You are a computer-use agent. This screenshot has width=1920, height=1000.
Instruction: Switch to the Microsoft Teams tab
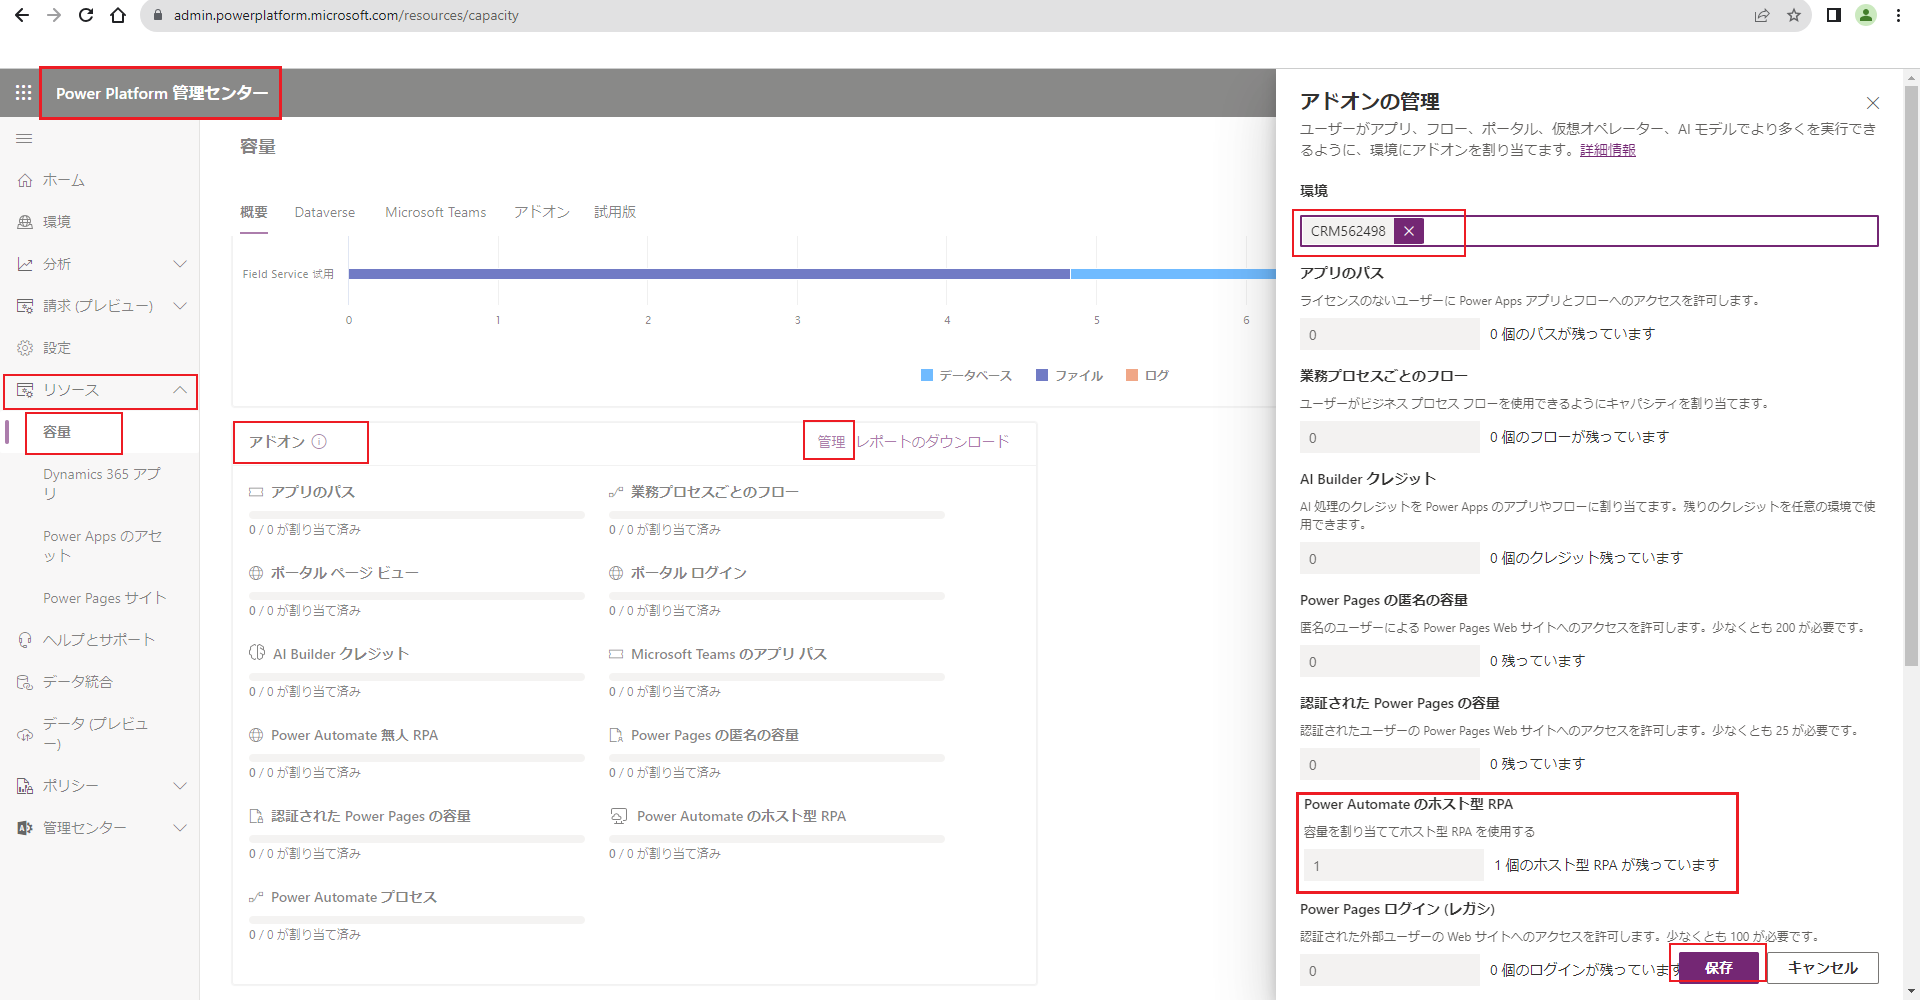pyautogui.click(x=436, y=212)
